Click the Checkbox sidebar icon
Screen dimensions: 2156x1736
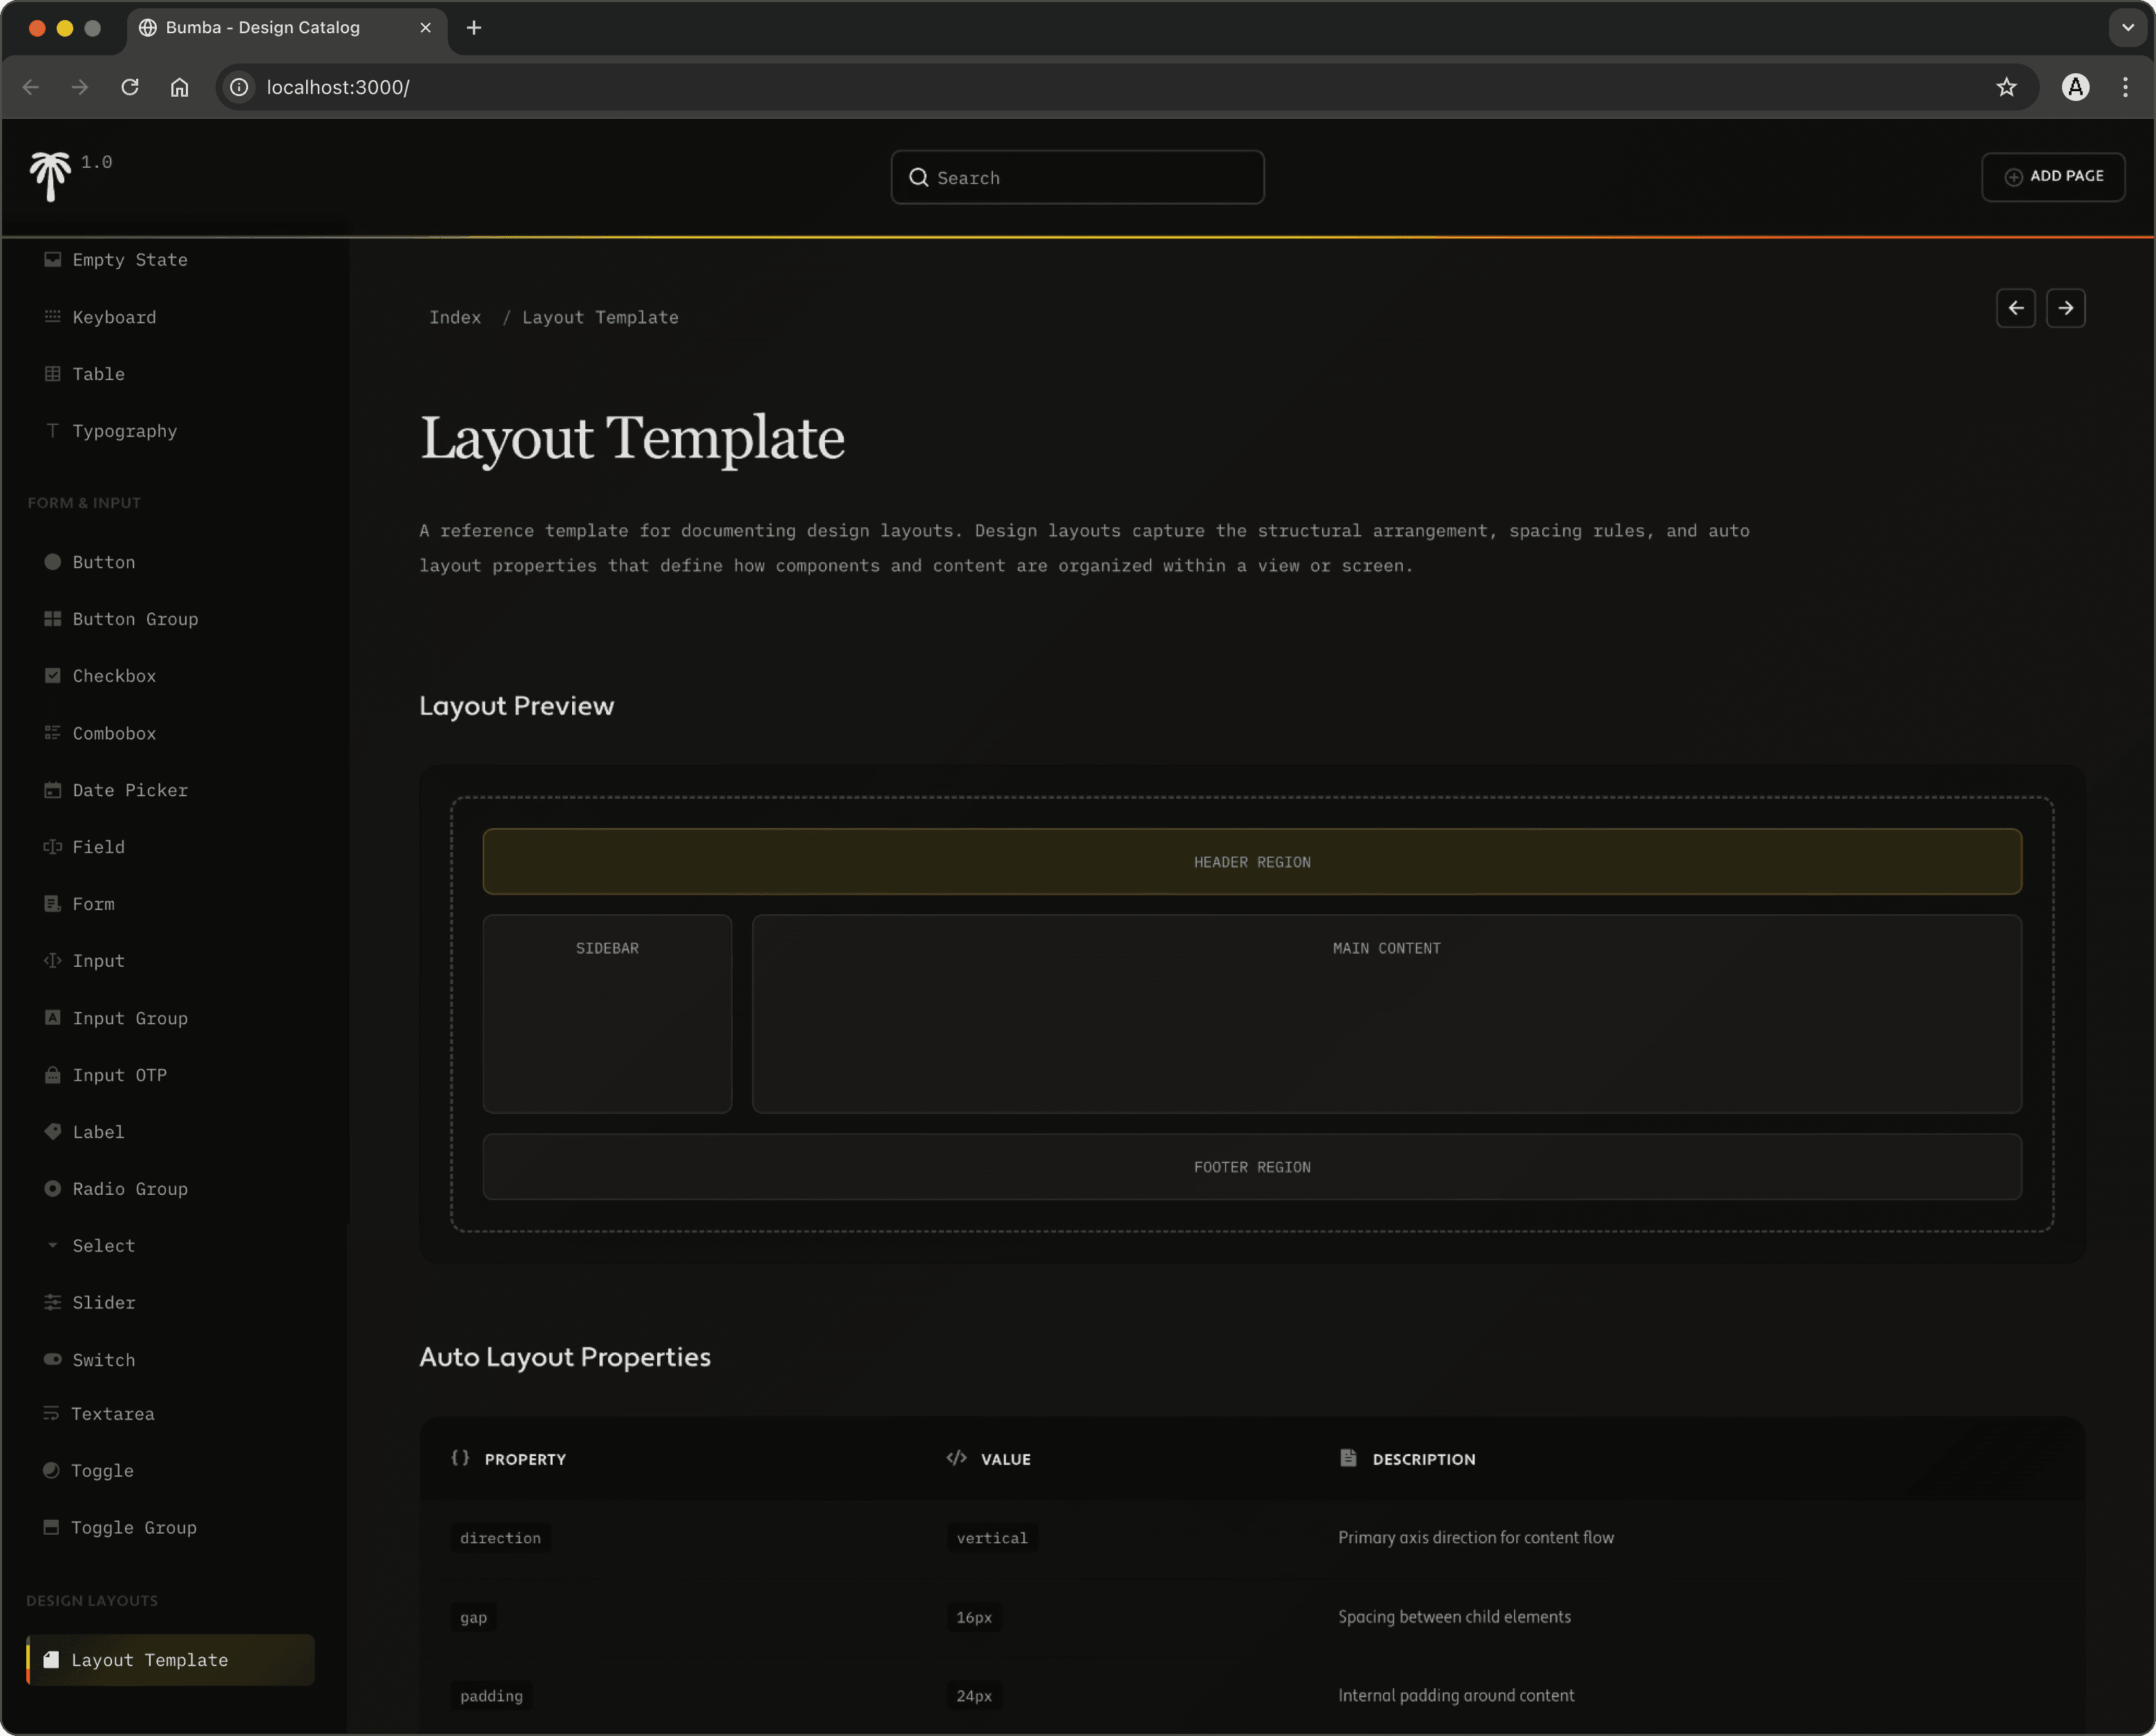(x=52, y=676)
